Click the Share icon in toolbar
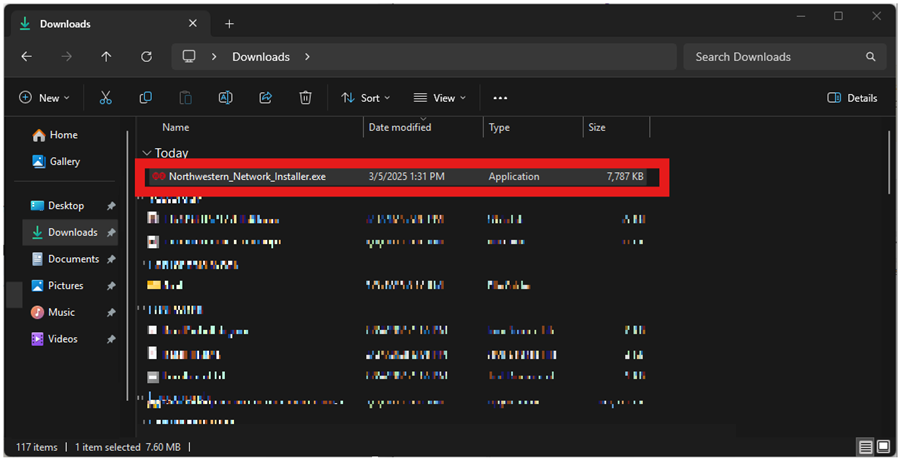This screenshot has width=900, height=459. coord(266,98)
